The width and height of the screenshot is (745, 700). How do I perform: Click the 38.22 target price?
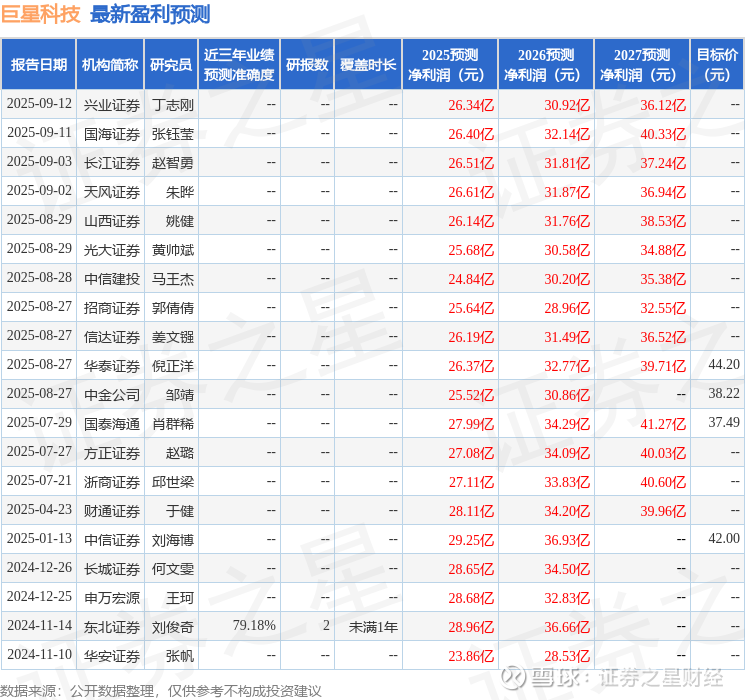(x=724, y=393)
